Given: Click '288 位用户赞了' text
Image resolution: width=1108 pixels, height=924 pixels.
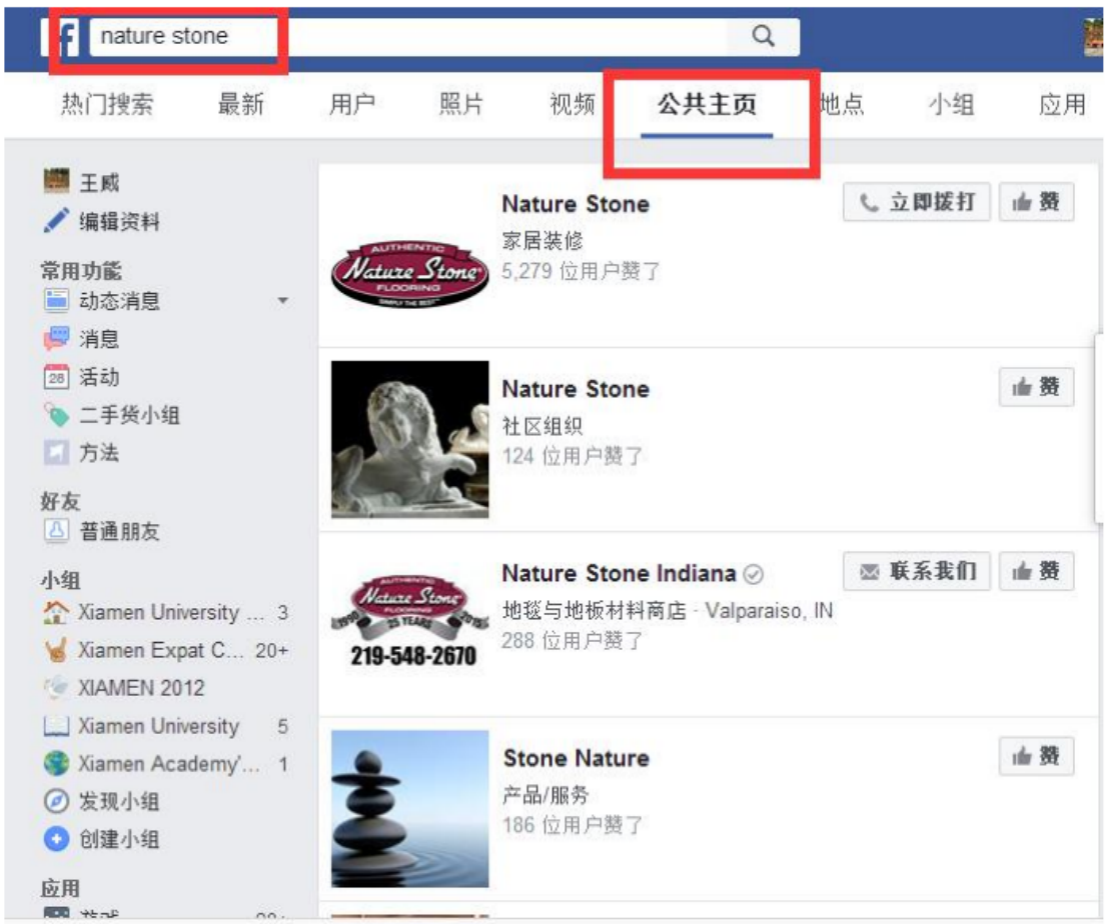Looking at the screenshot, I should click(x=572, y=641).
